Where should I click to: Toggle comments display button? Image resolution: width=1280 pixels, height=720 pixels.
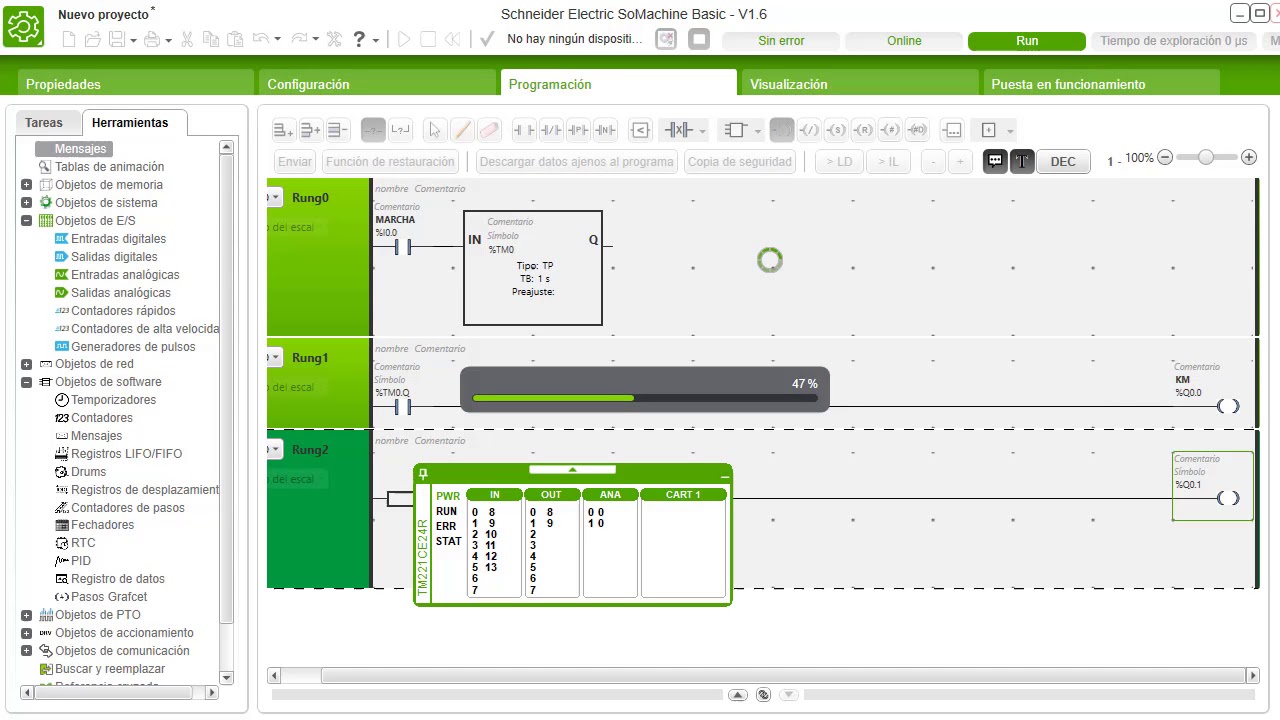[995, 161]
